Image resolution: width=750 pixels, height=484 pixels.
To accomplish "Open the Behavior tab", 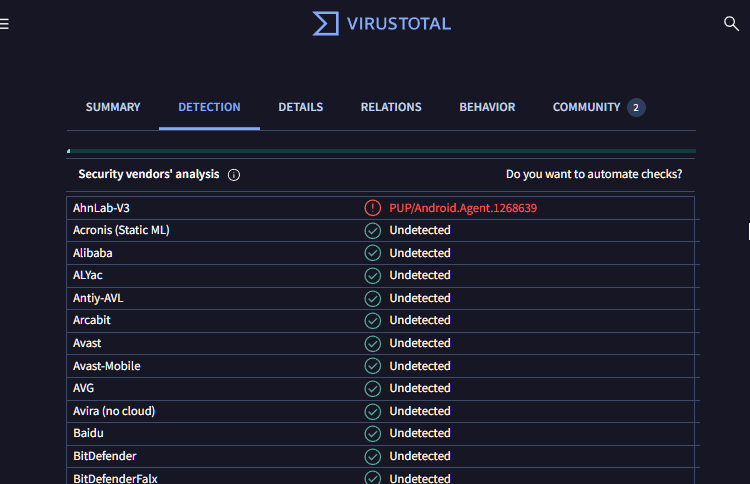I will 487,107.
